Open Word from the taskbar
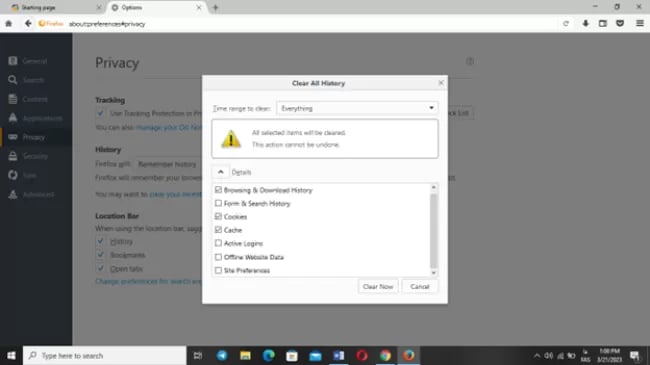 (339, 355)
